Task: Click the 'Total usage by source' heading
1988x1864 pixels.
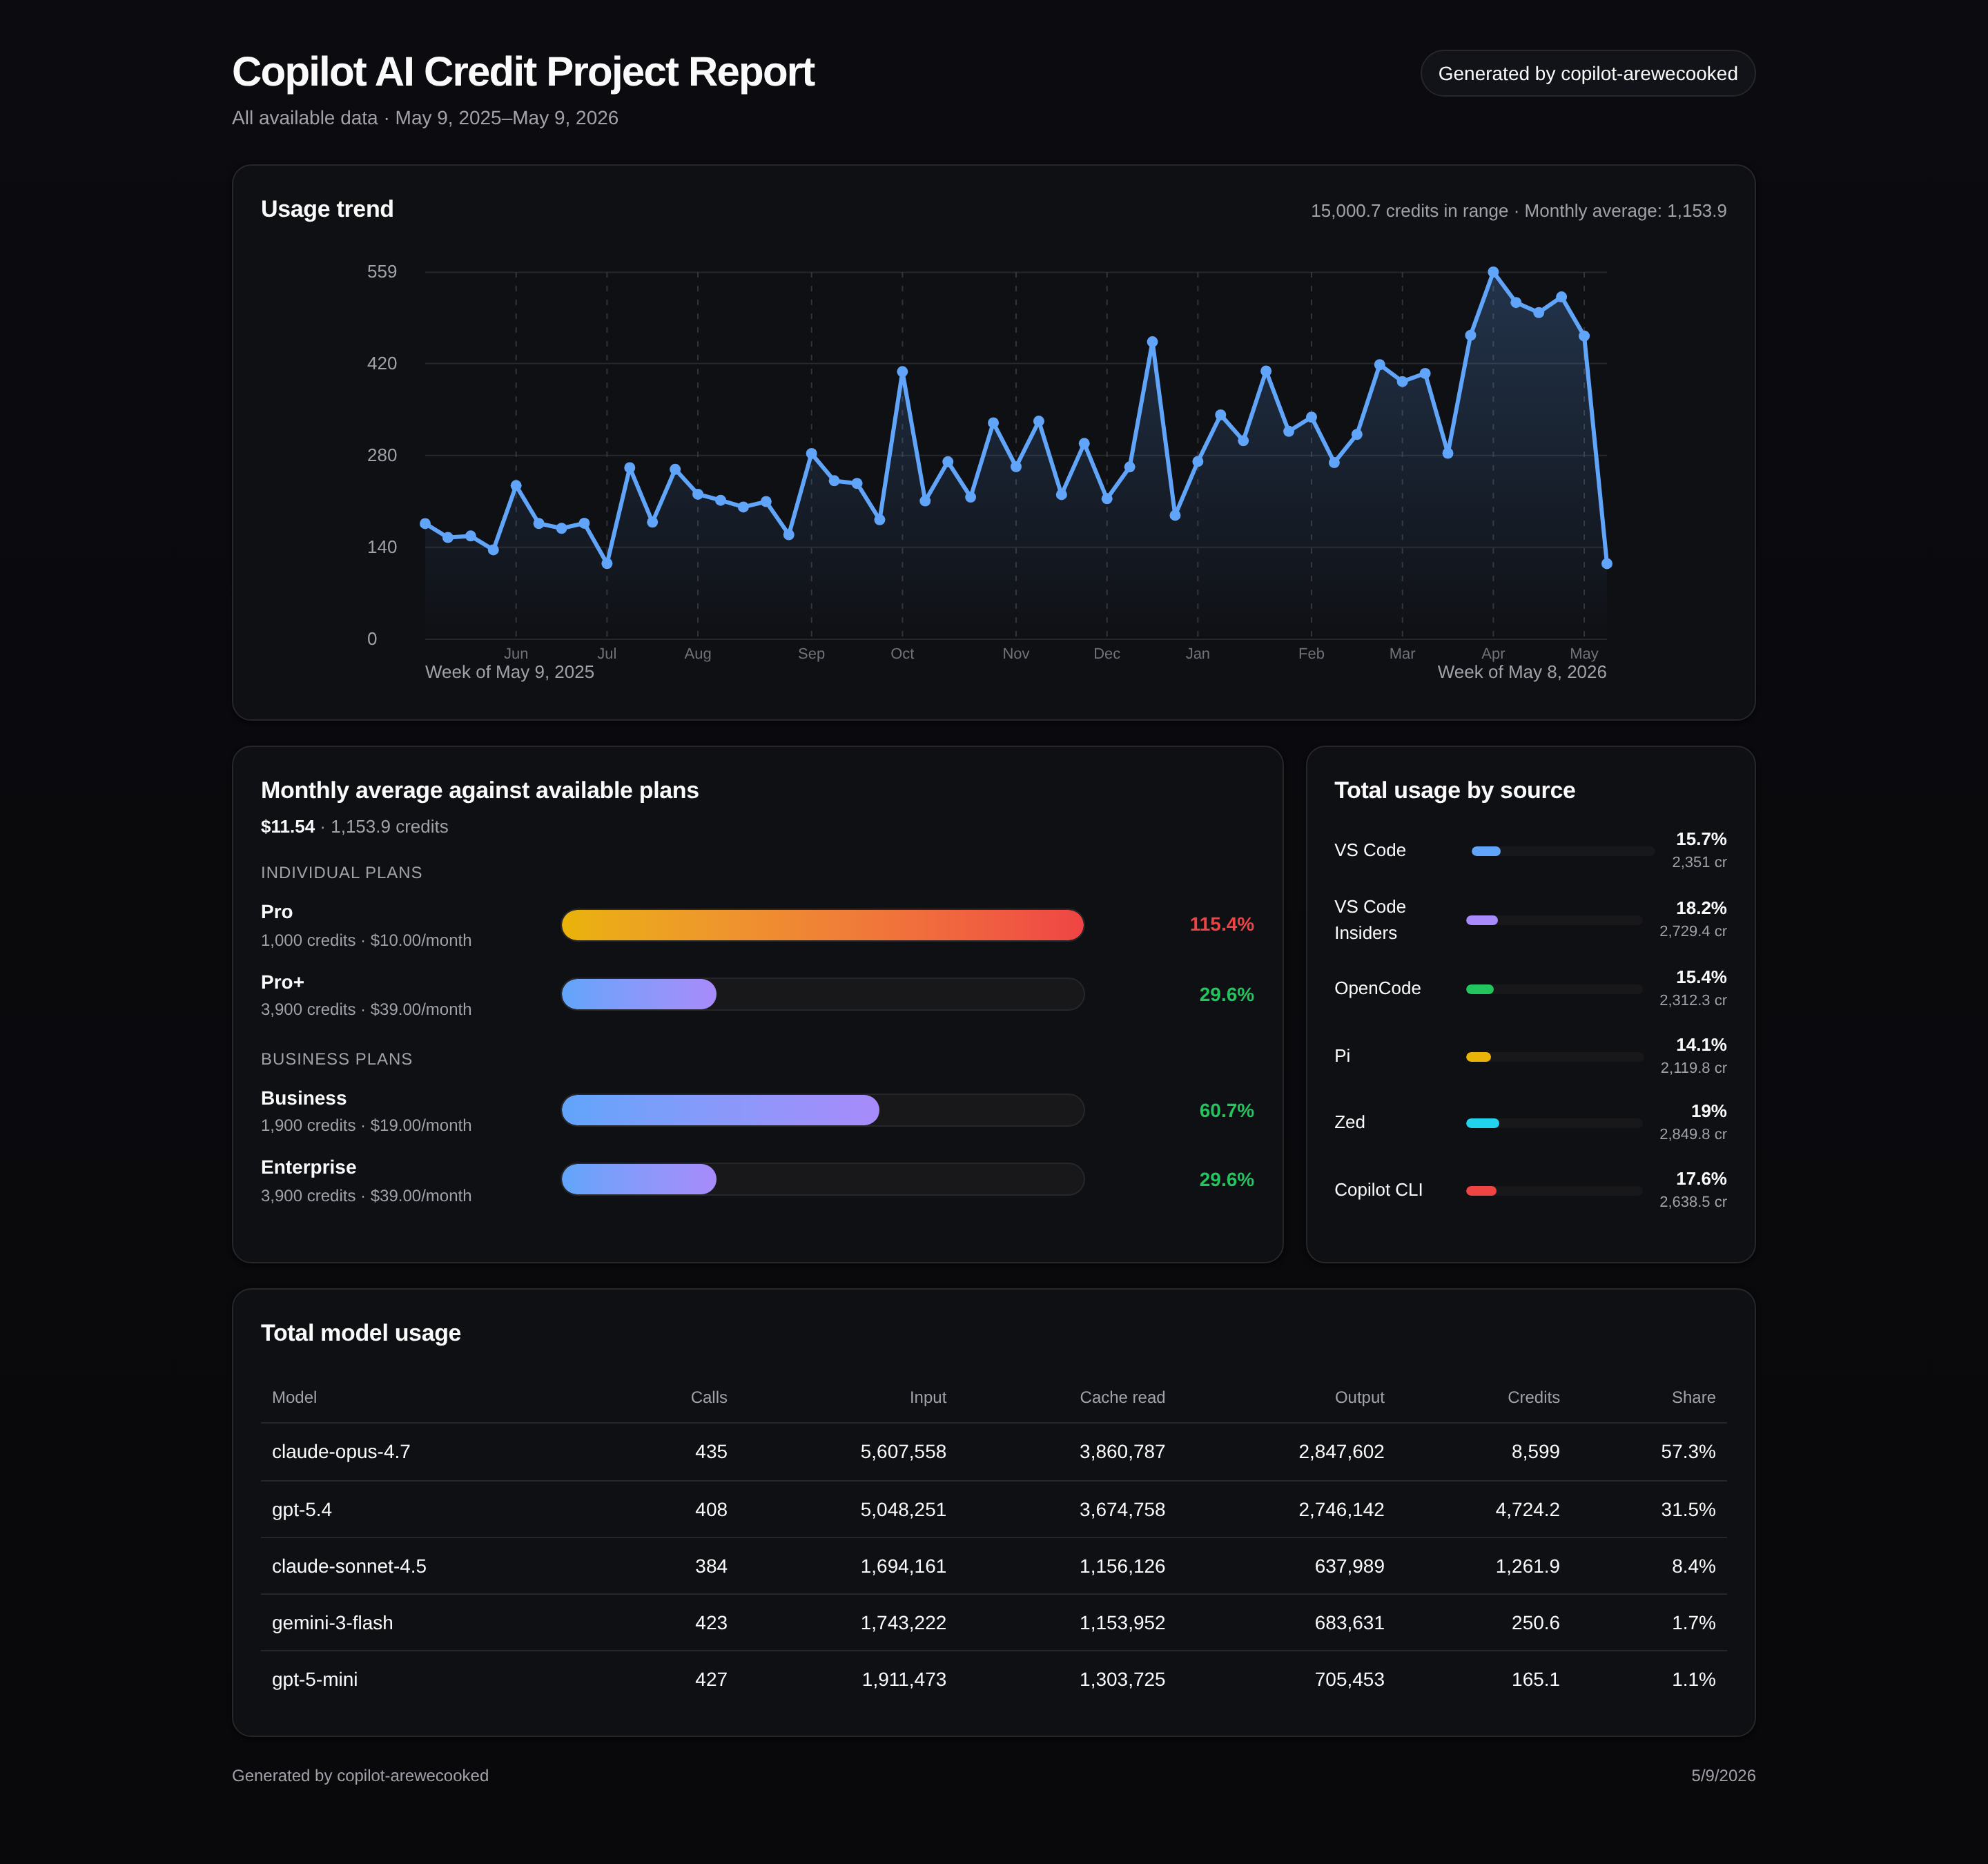Action: tap(1455, 790)
